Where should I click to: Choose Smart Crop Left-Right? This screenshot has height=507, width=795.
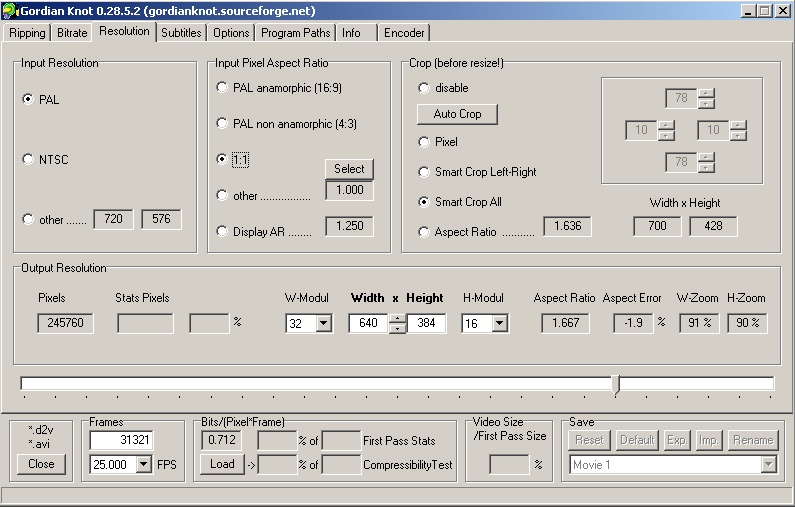click(424, 172)
